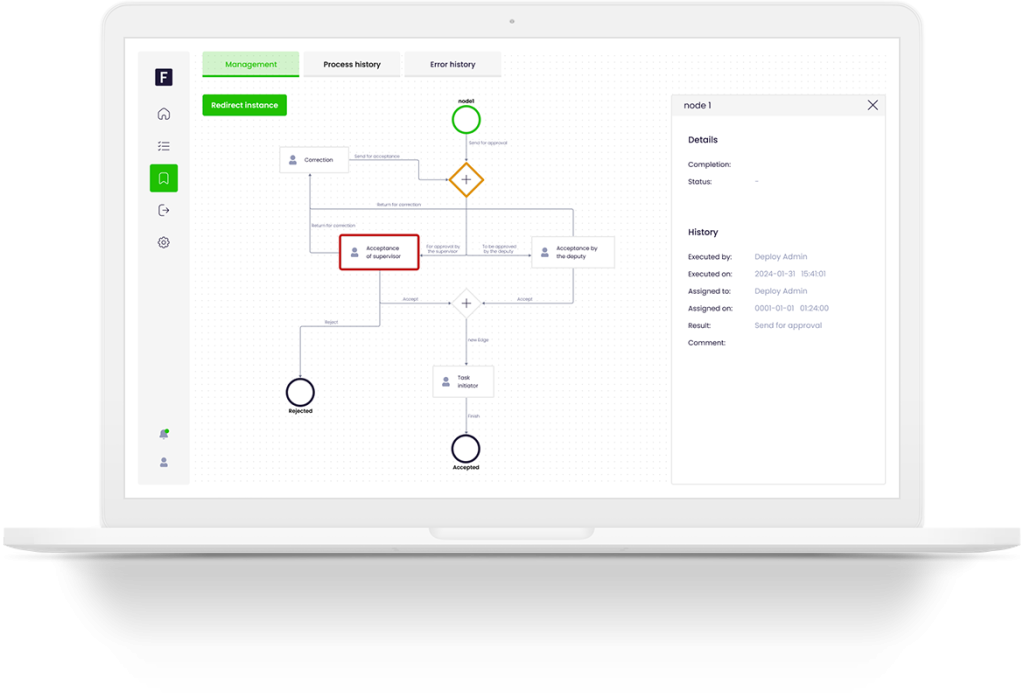This screenshot has width=1024, height=698.
Task: Click the F logo in sidebar
Action: pyautogui.click(x=164, y=77)
